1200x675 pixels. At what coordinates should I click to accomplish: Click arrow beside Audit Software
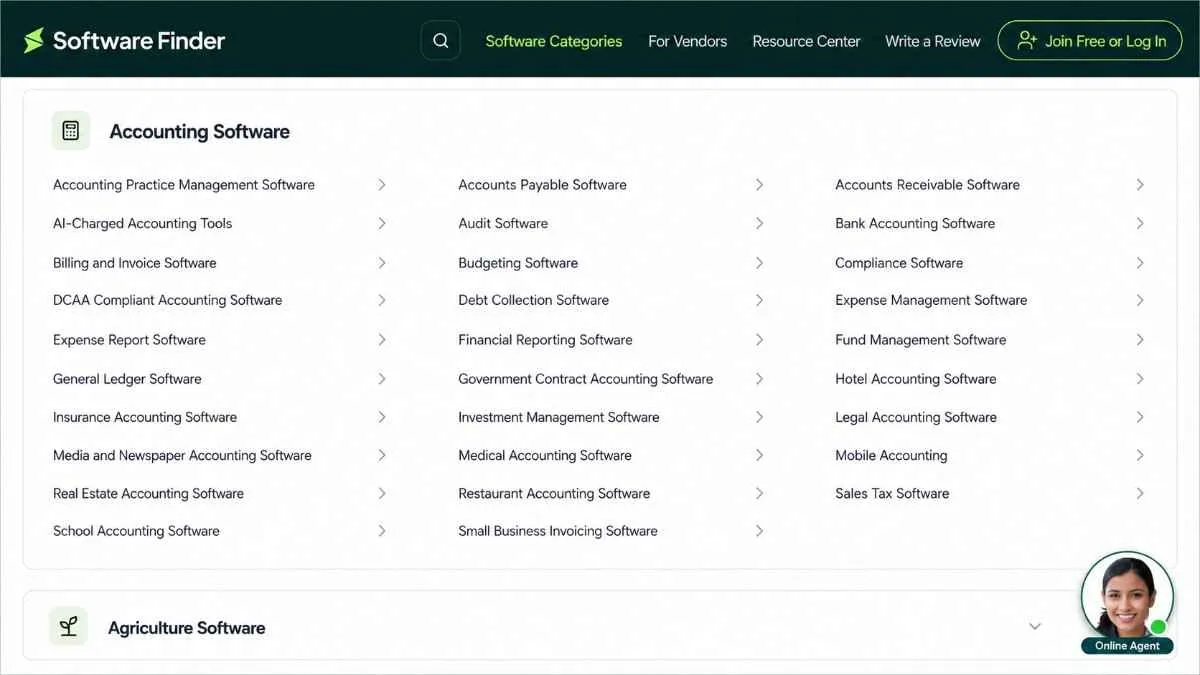click(x=760, y=224)
